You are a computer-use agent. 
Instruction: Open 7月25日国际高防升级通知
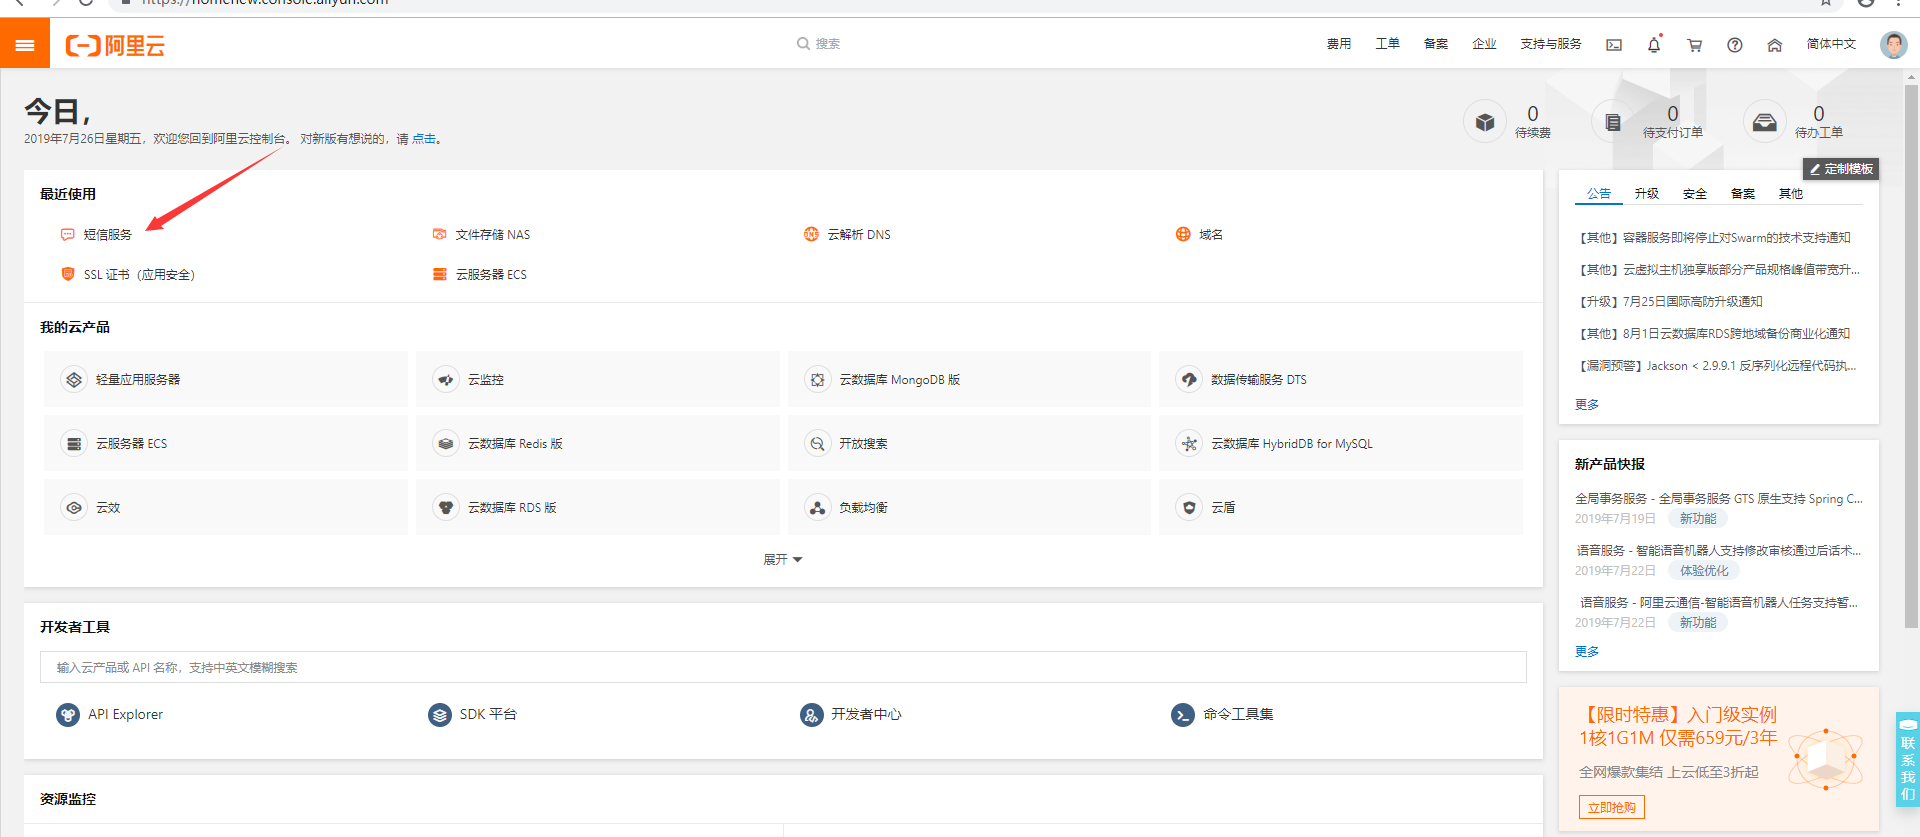click(x=1670, y=302)
